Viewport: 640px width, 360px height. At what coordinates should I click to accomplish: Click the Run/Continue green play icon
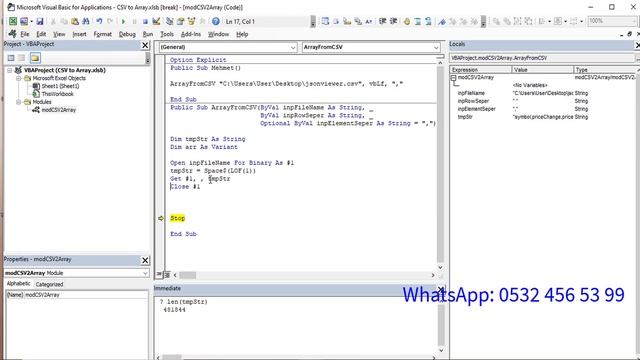click(123, 21)
